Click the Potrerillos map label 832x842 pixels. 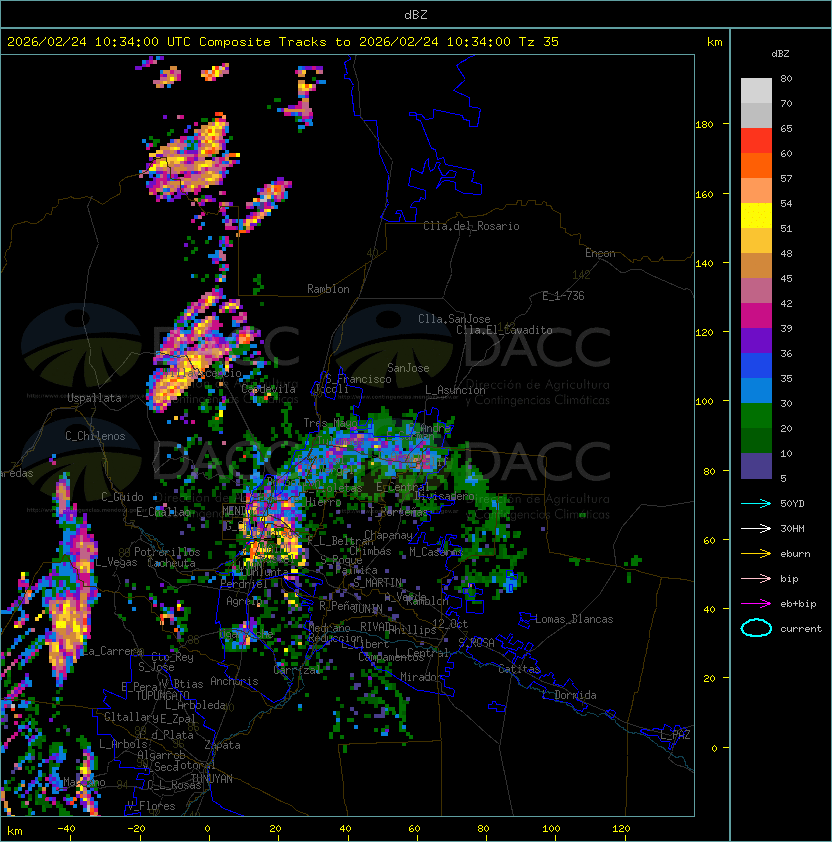[x=167, y=552]
